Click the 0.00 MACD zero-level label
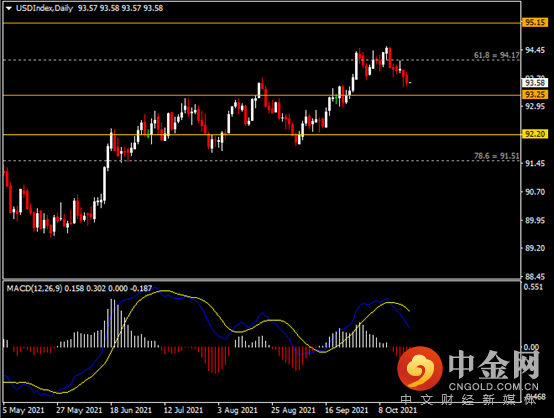This screenshot has width=554, height=418. 531,347
